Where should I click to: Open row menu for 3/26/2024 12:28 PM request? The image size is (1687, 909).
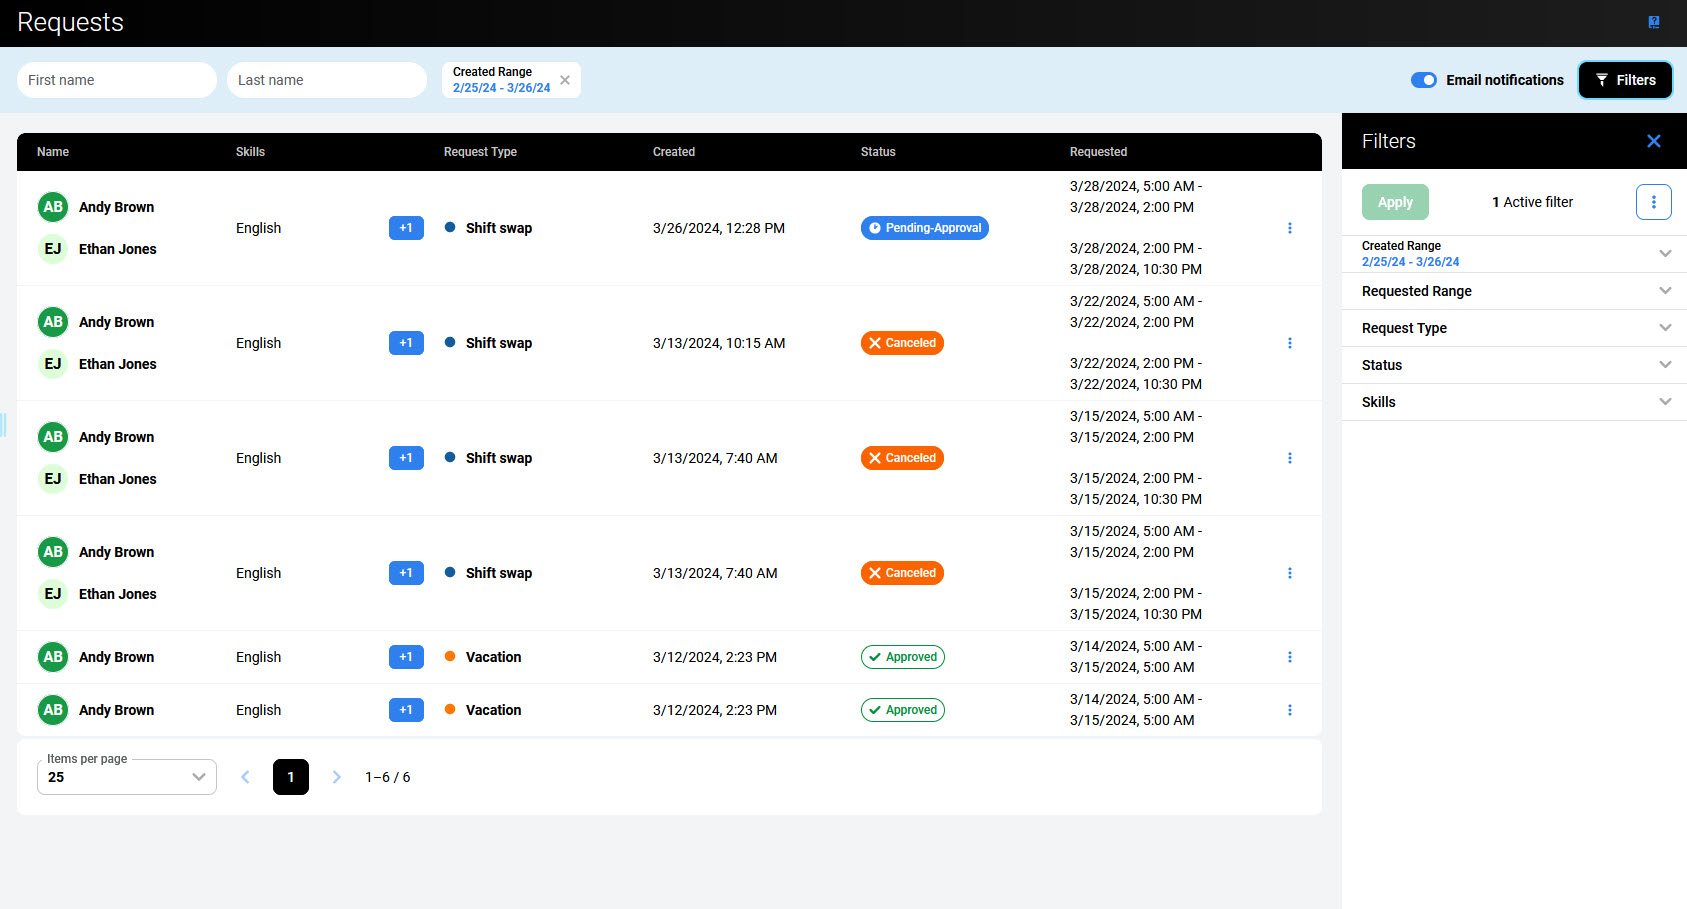(x=1290, y=228)
